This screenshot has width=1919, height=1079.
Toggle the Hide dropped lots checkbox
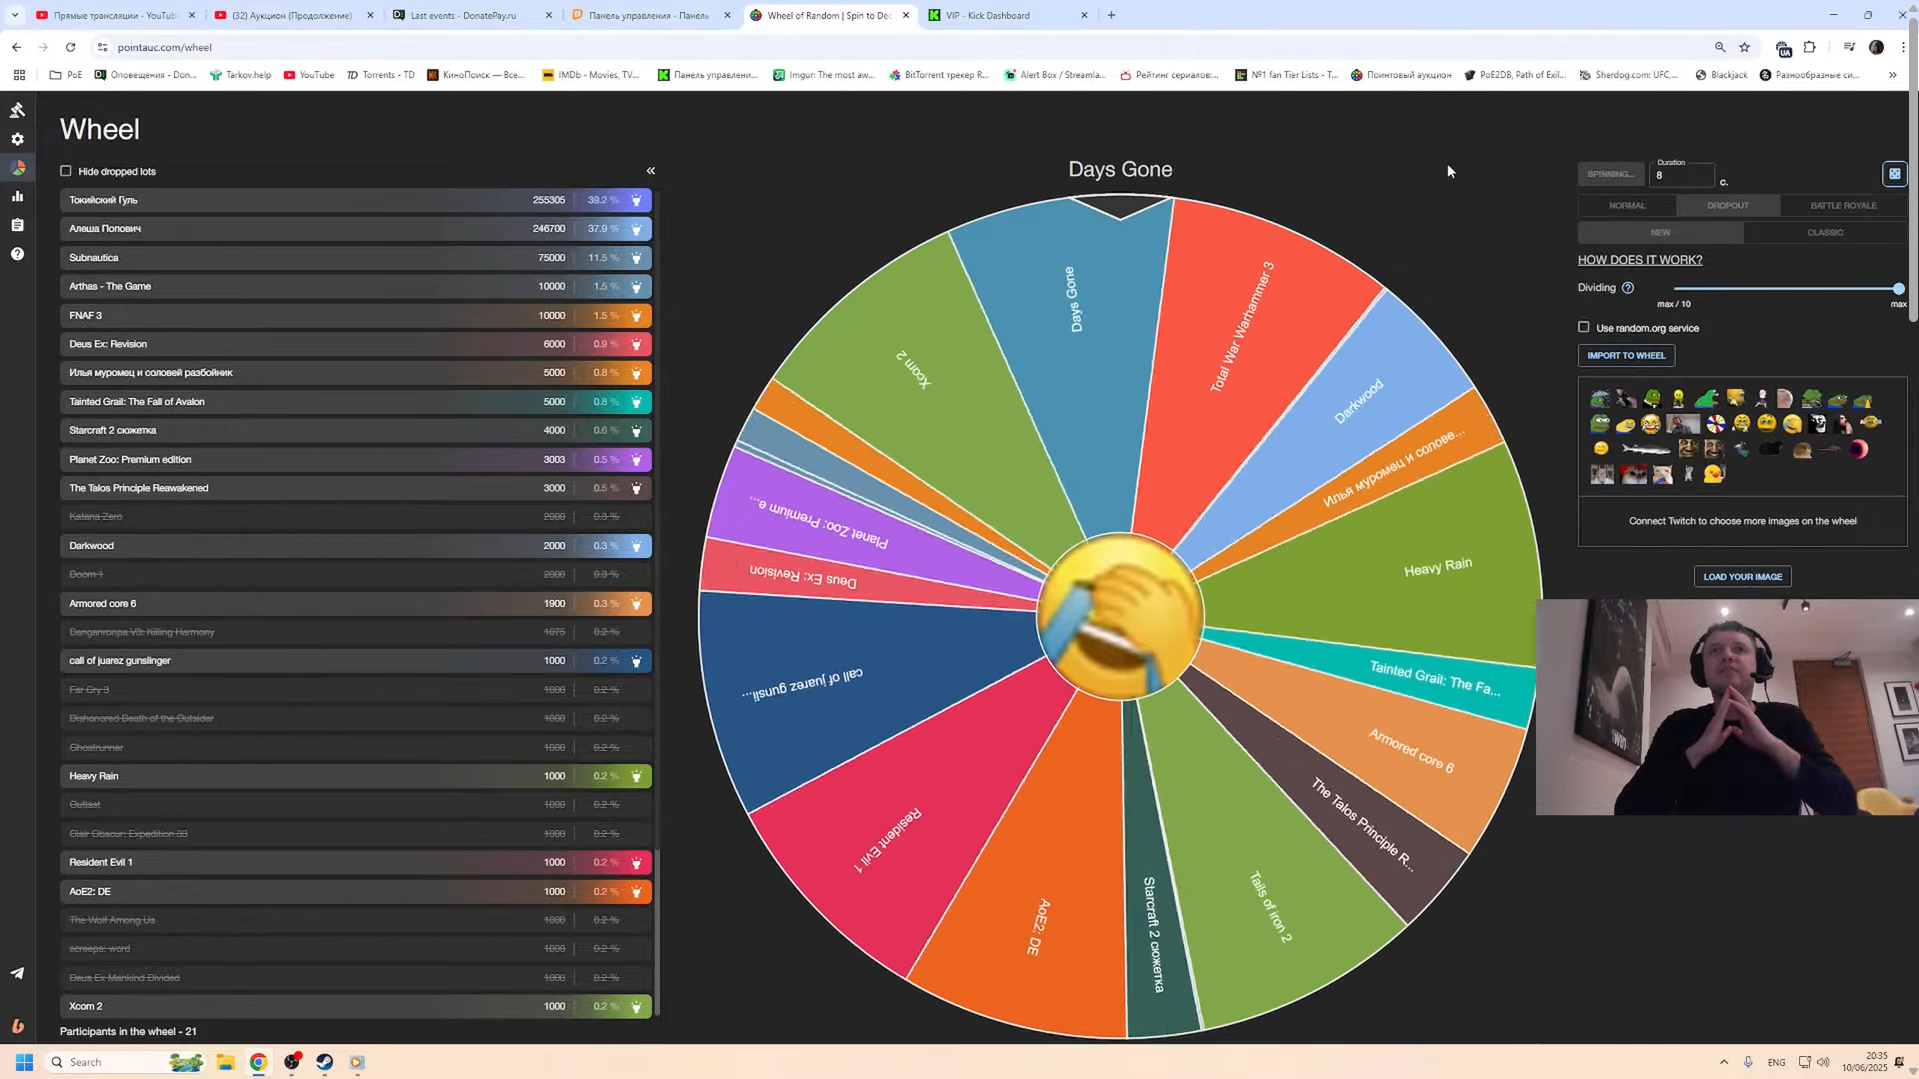pos(66,171)
